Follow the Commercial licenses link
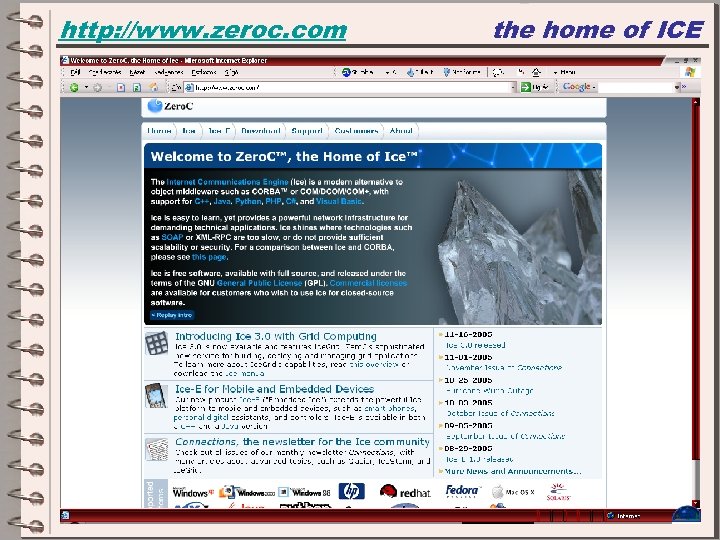Screen dimensions: 720x540 click(368, 283)
